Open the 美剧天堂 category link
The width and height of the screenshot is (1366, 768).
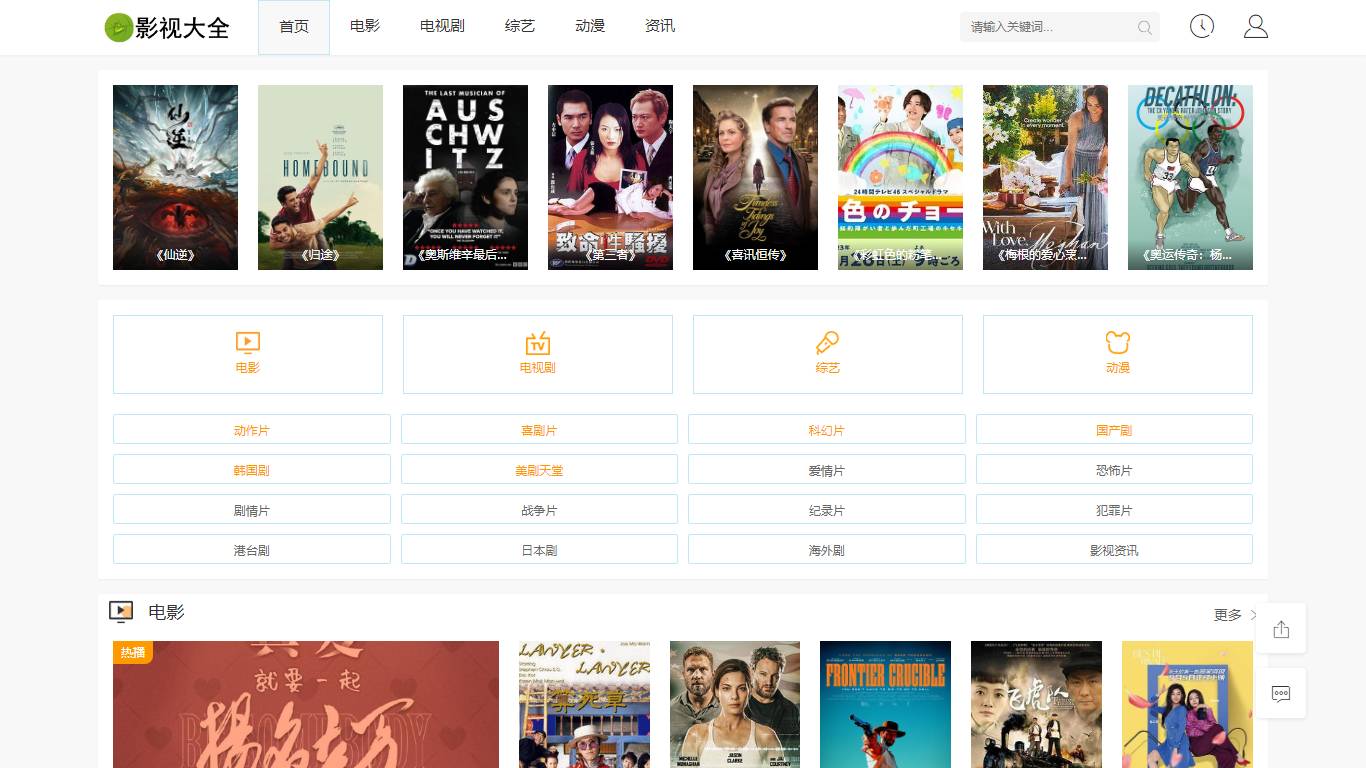[x=539, y=470]
